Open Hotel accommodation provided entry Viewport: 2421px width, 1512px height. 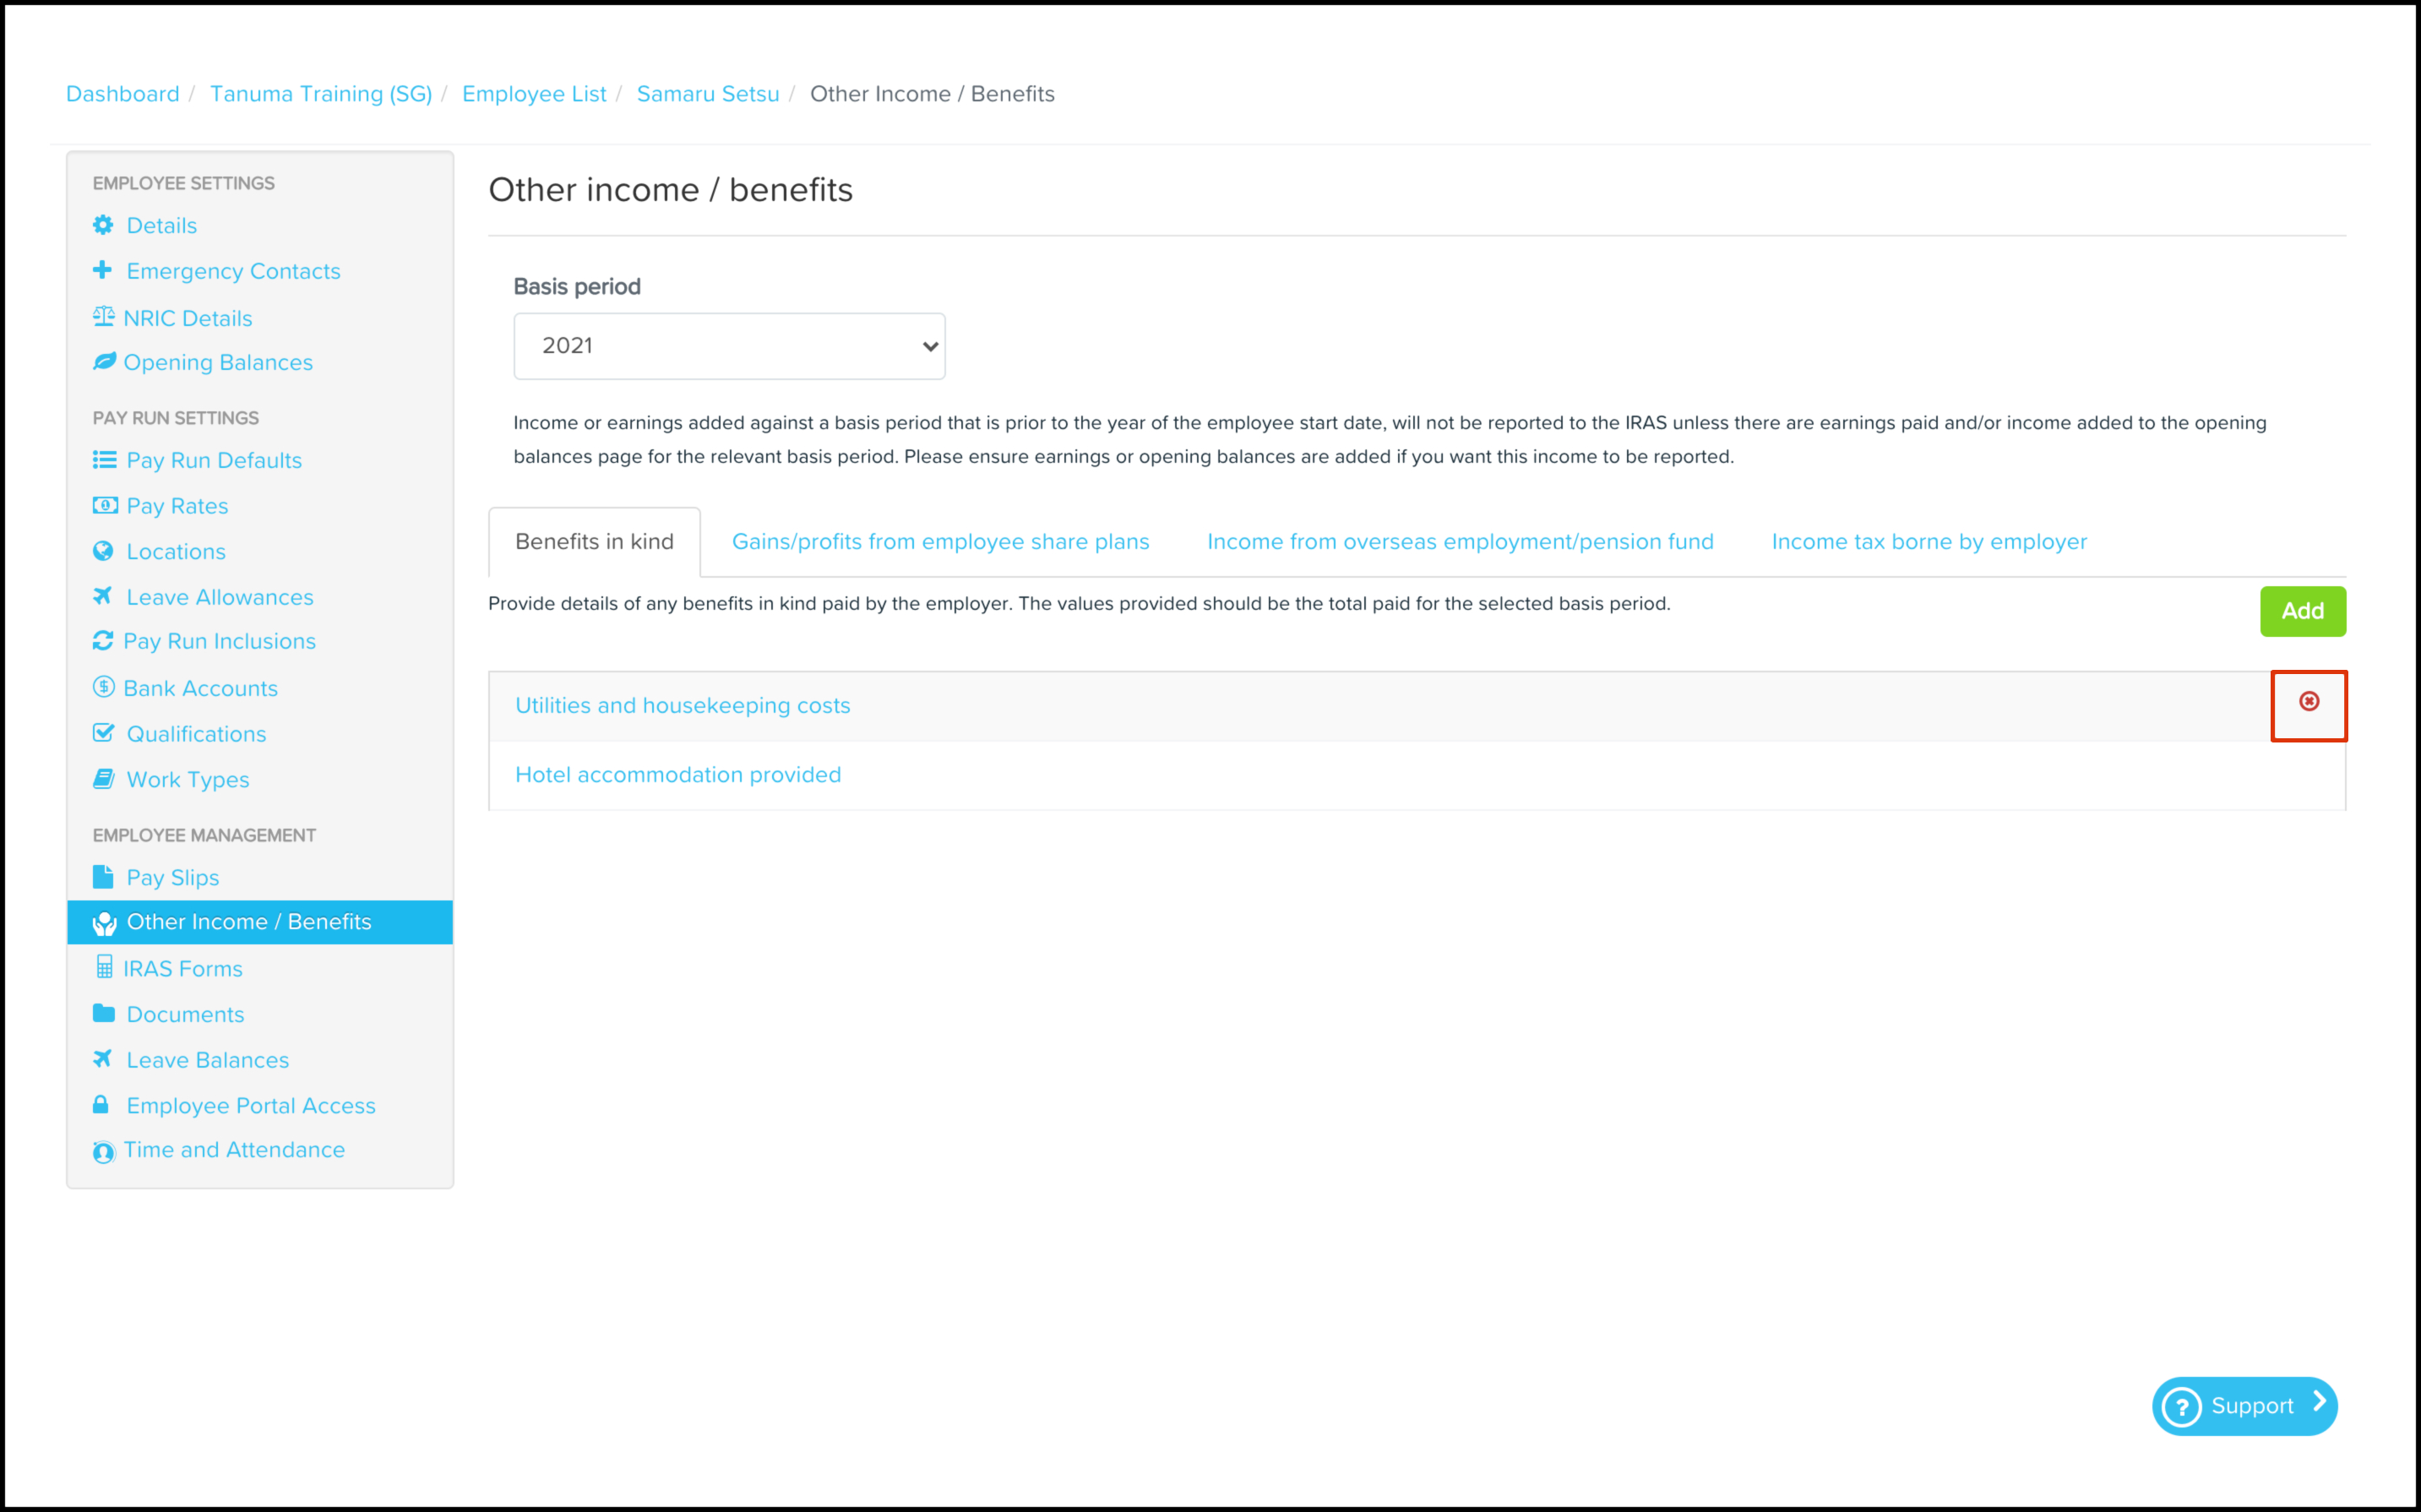677,774
